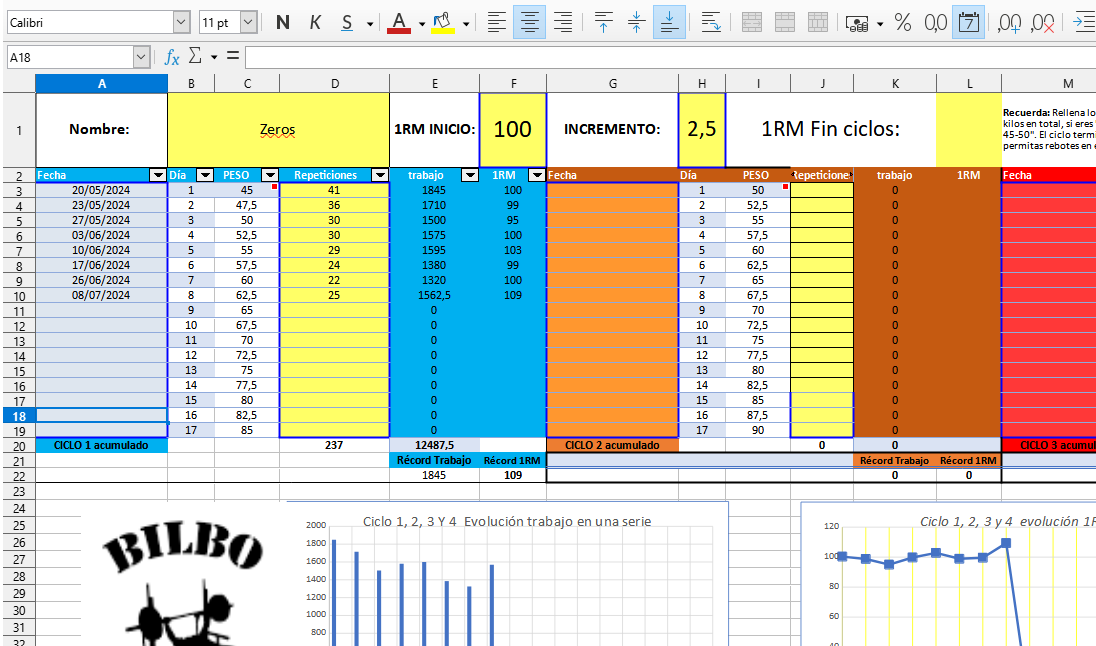Select the 1RM Fin ciclos: cell
Screen dimensions: 1096x646
pos(830,130)
